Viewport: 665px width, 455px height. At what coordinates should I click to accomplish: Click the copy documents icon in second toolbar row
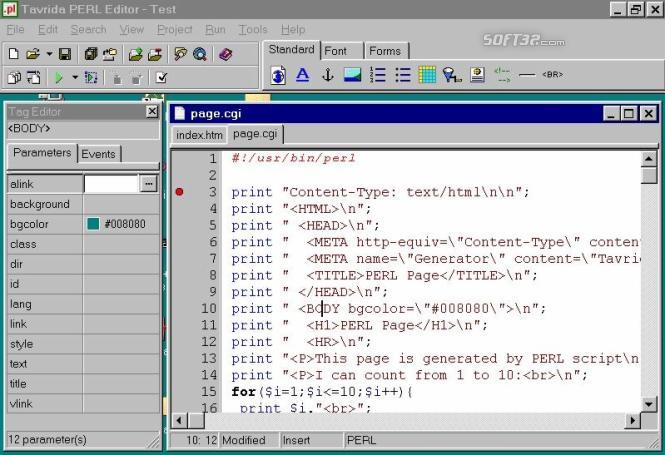click(14, 78)
